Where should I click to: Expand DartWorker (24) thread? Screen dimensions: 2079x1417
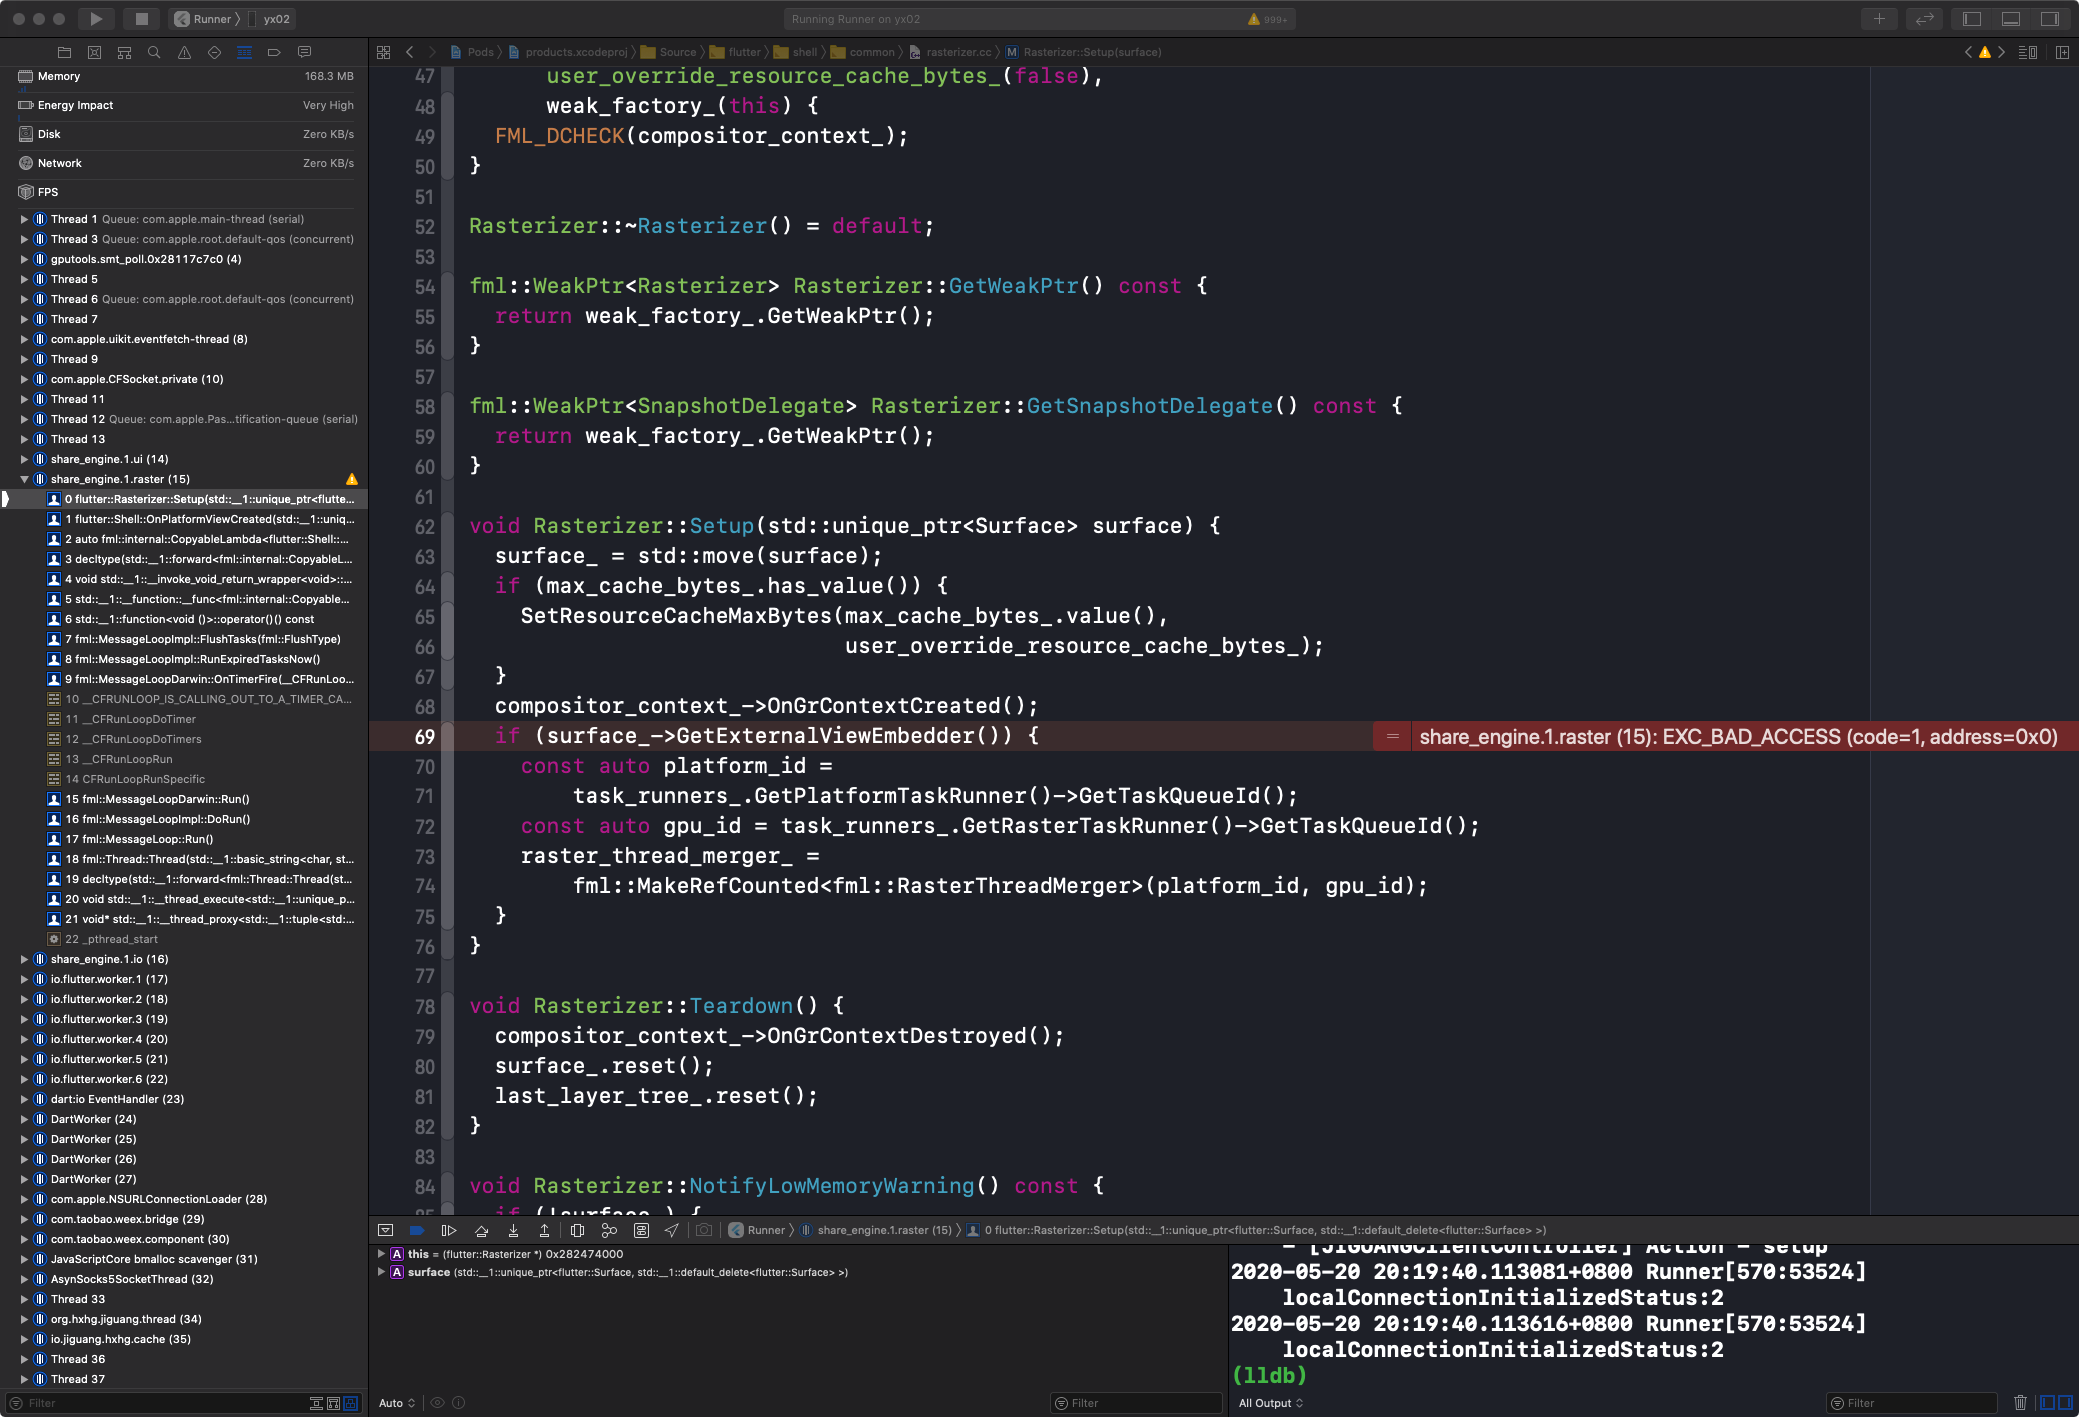(x=24, y=1119)
